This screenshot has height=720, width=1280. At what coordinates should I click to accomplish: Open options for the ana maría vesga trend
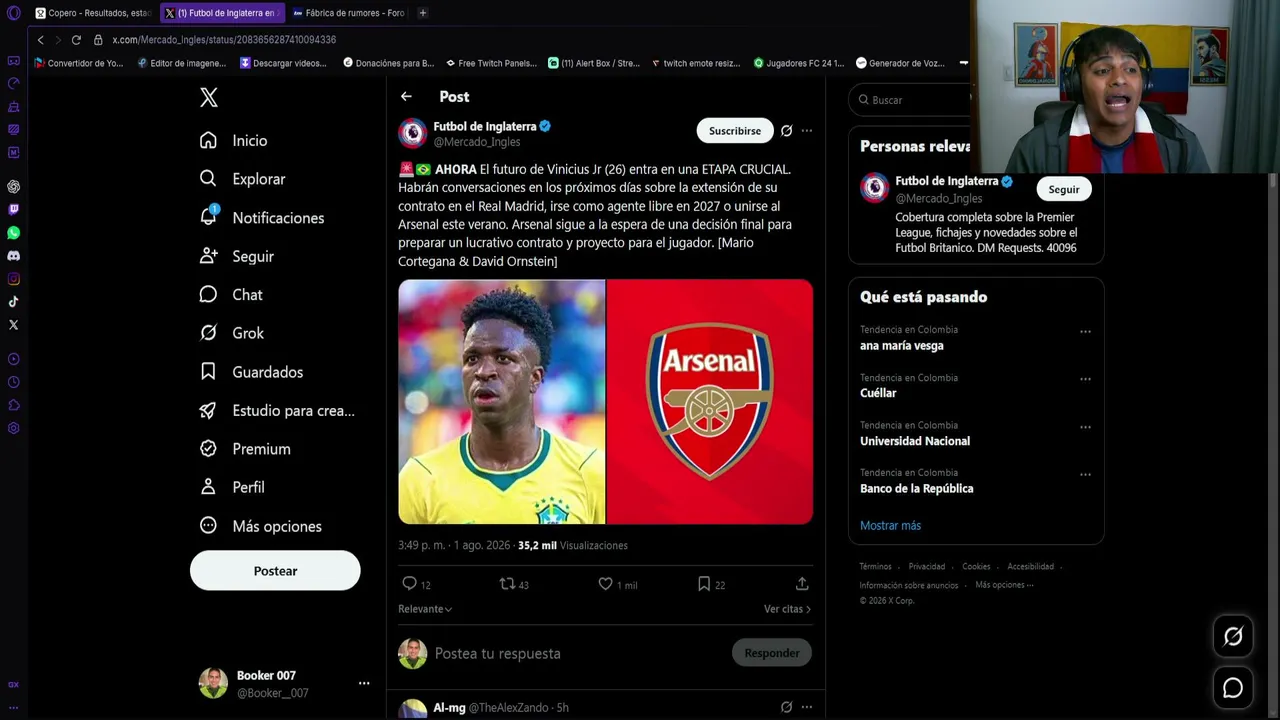click(x=1085, y=331)
